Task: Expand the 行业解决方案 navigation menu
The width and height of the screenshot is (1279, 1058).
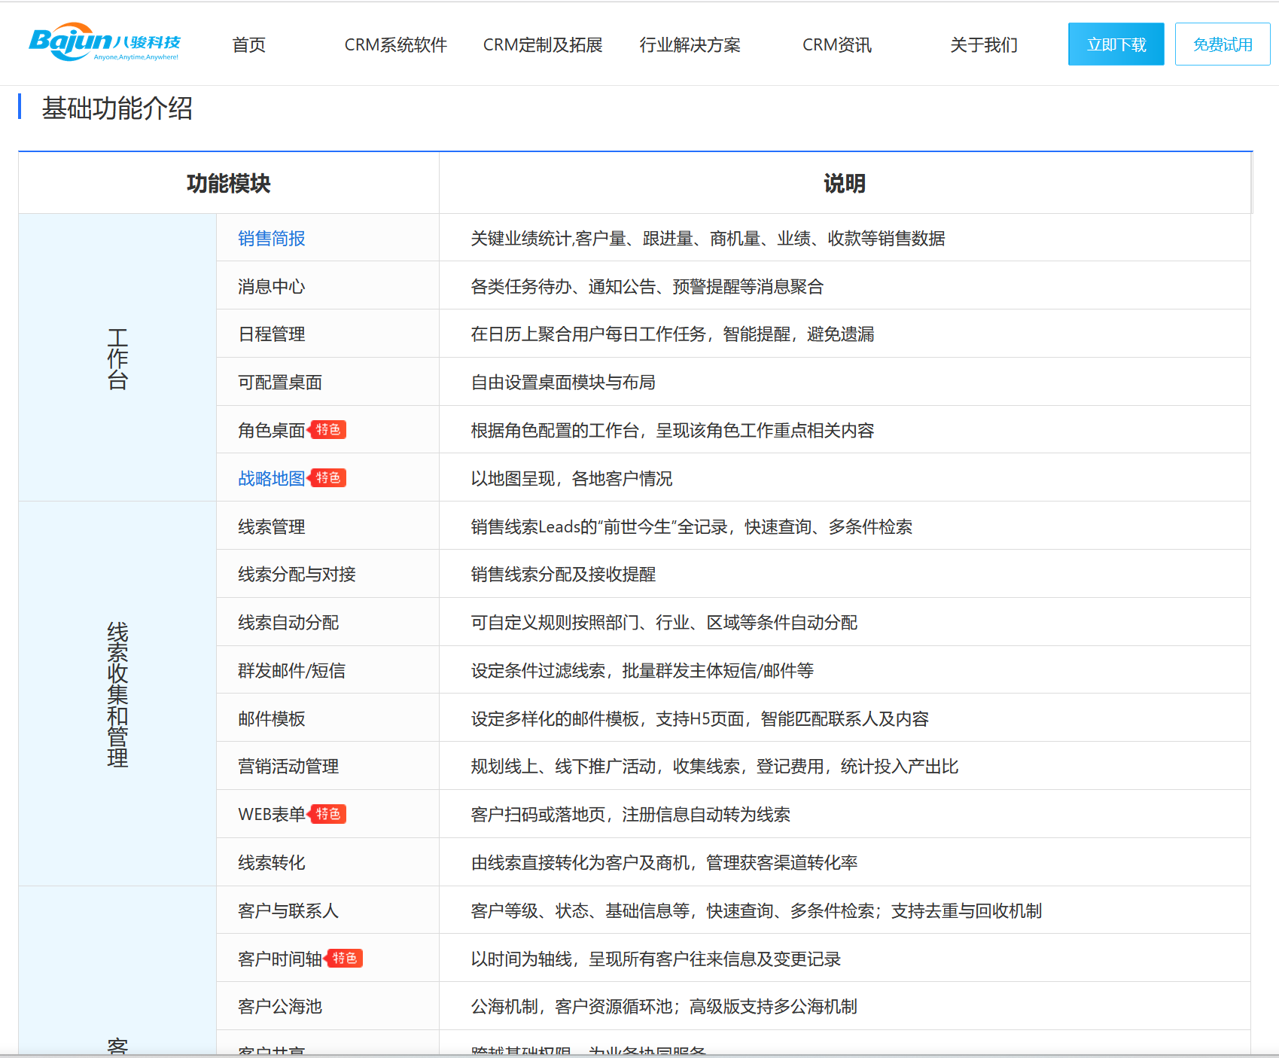Action: point(690,45)
